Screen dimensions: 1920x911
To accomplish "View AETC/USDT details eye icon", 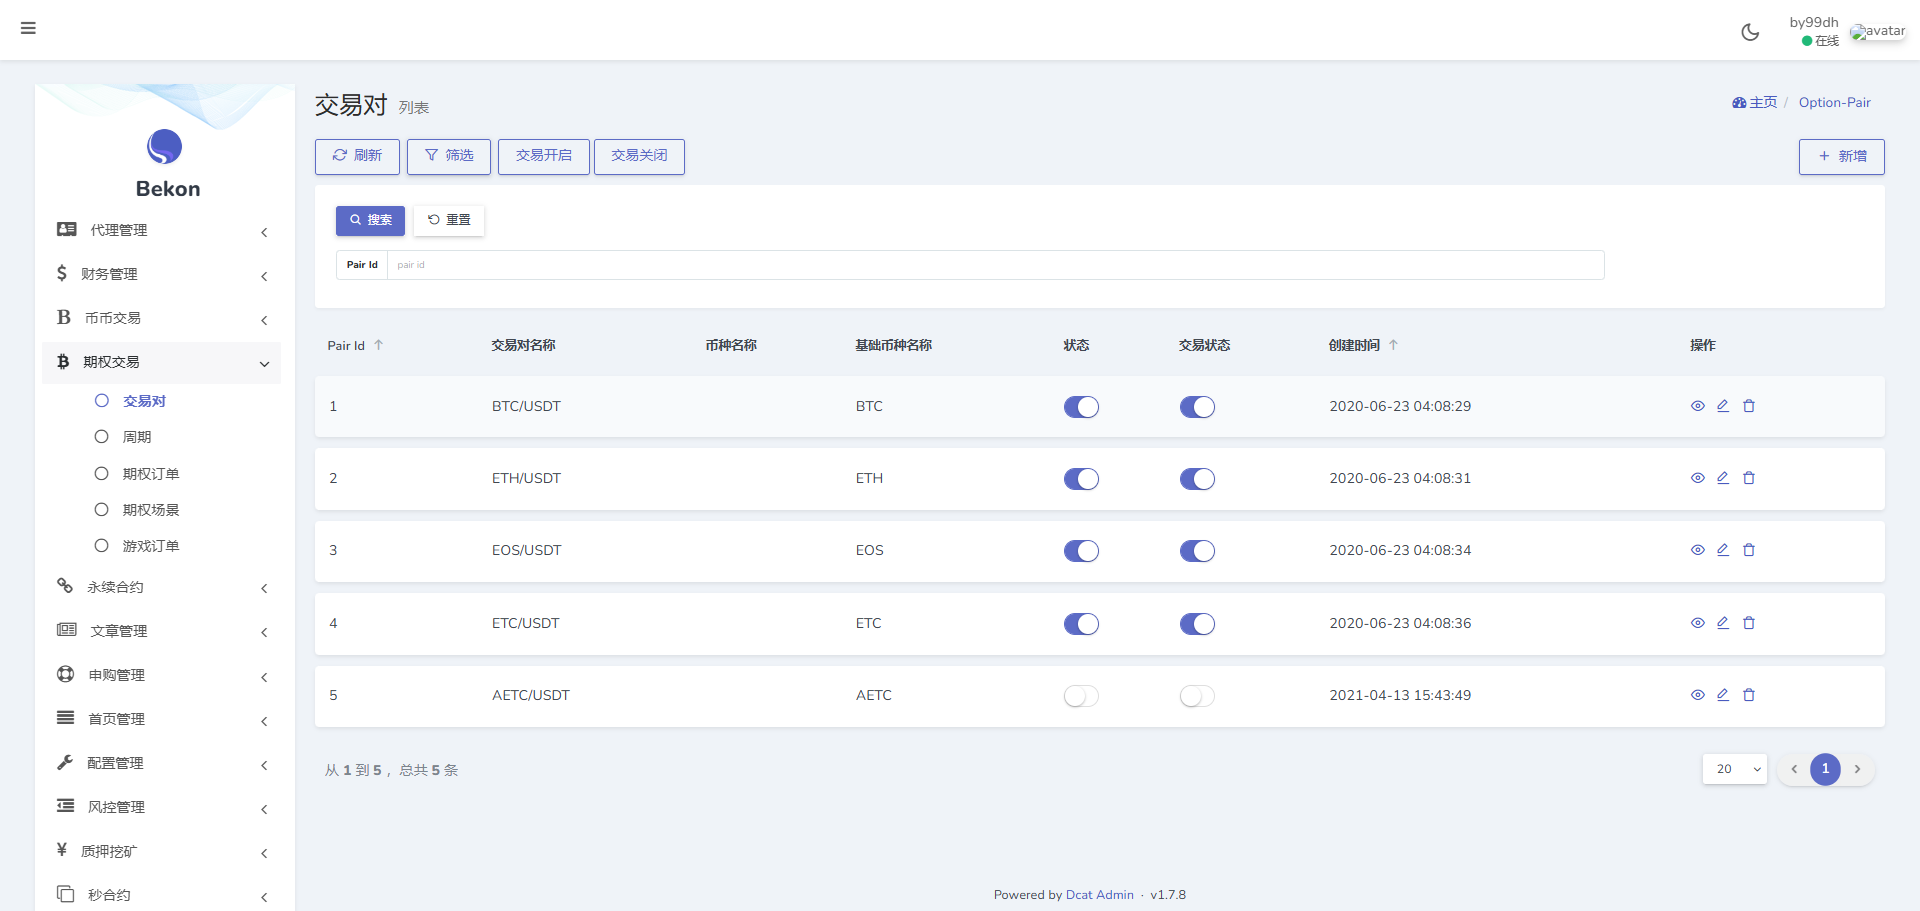I will [1697, 695].
